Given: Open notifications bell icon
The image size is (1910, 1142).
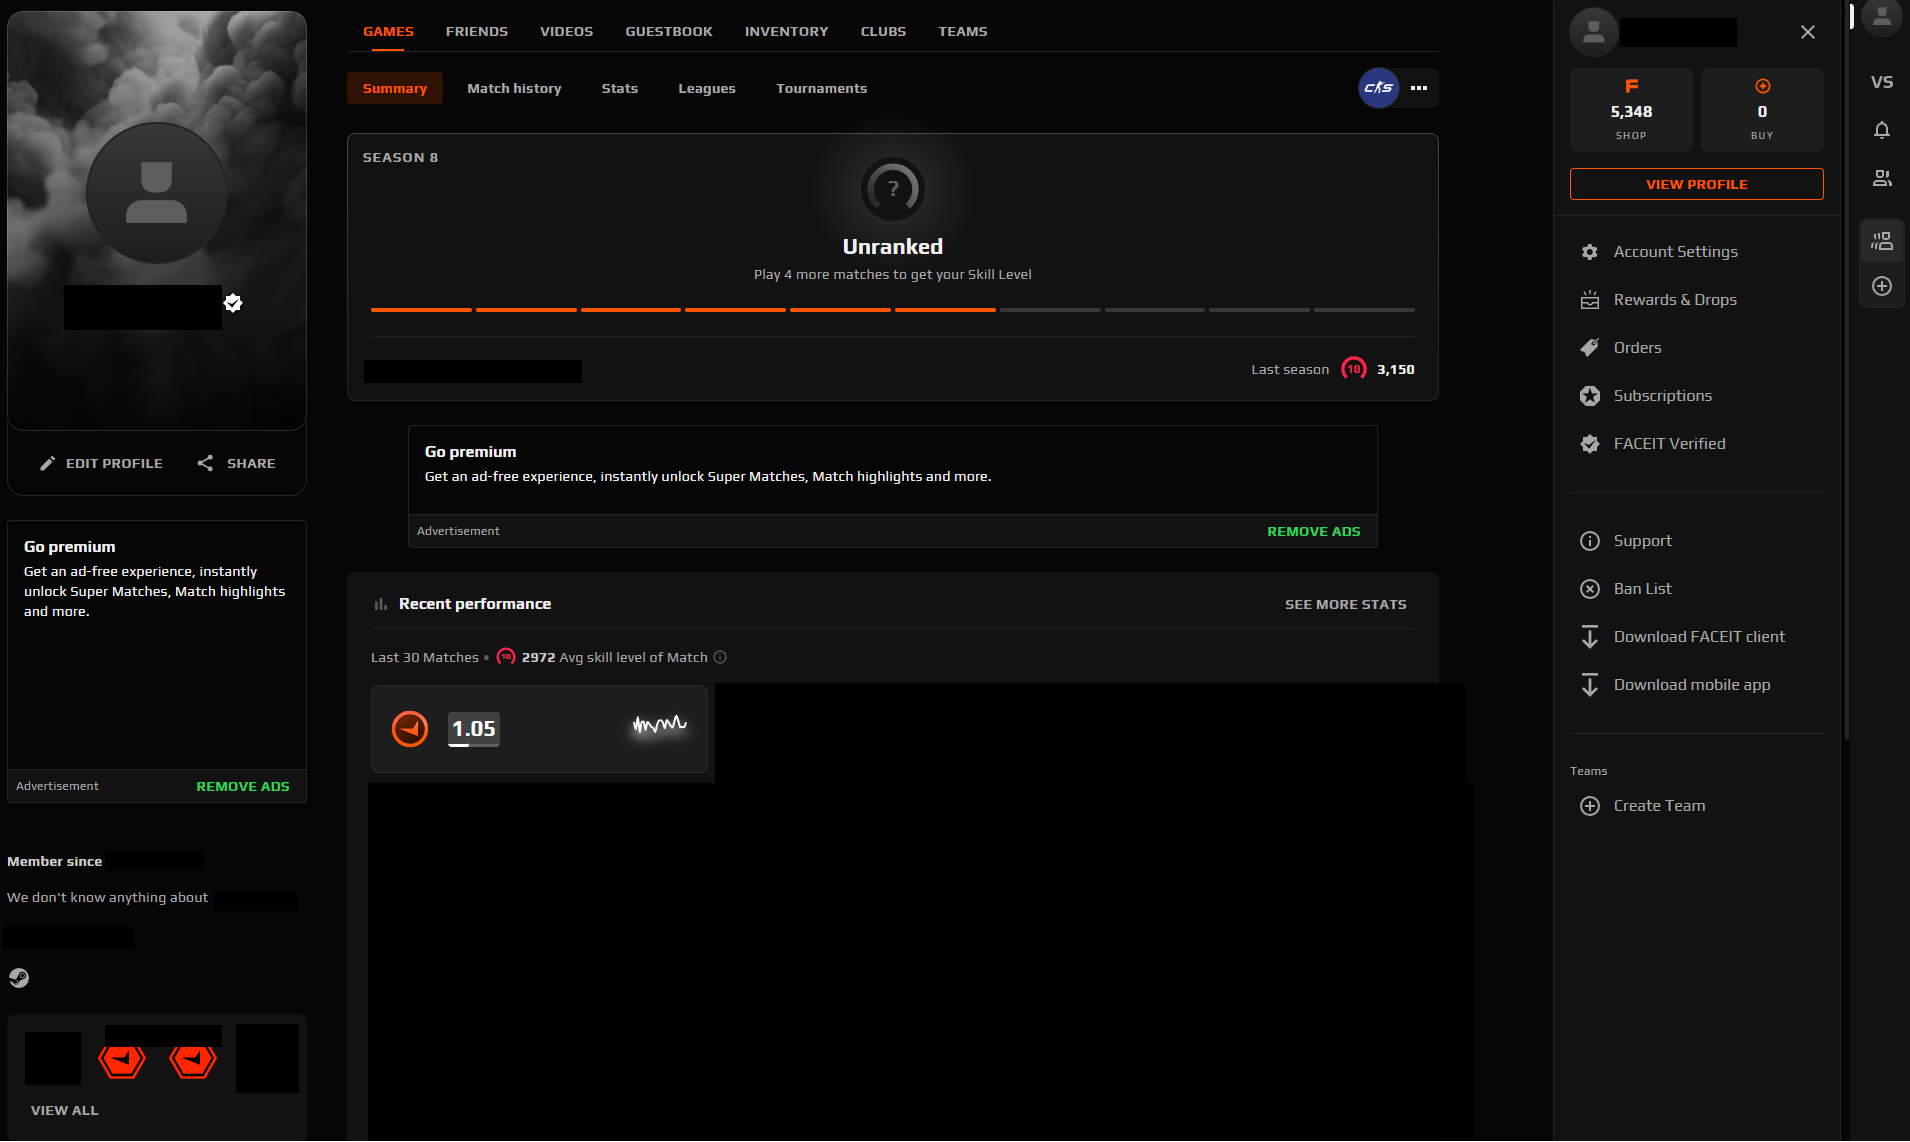Looking at the screenshot, I should pyautogui.click(x=1882, y=130).
